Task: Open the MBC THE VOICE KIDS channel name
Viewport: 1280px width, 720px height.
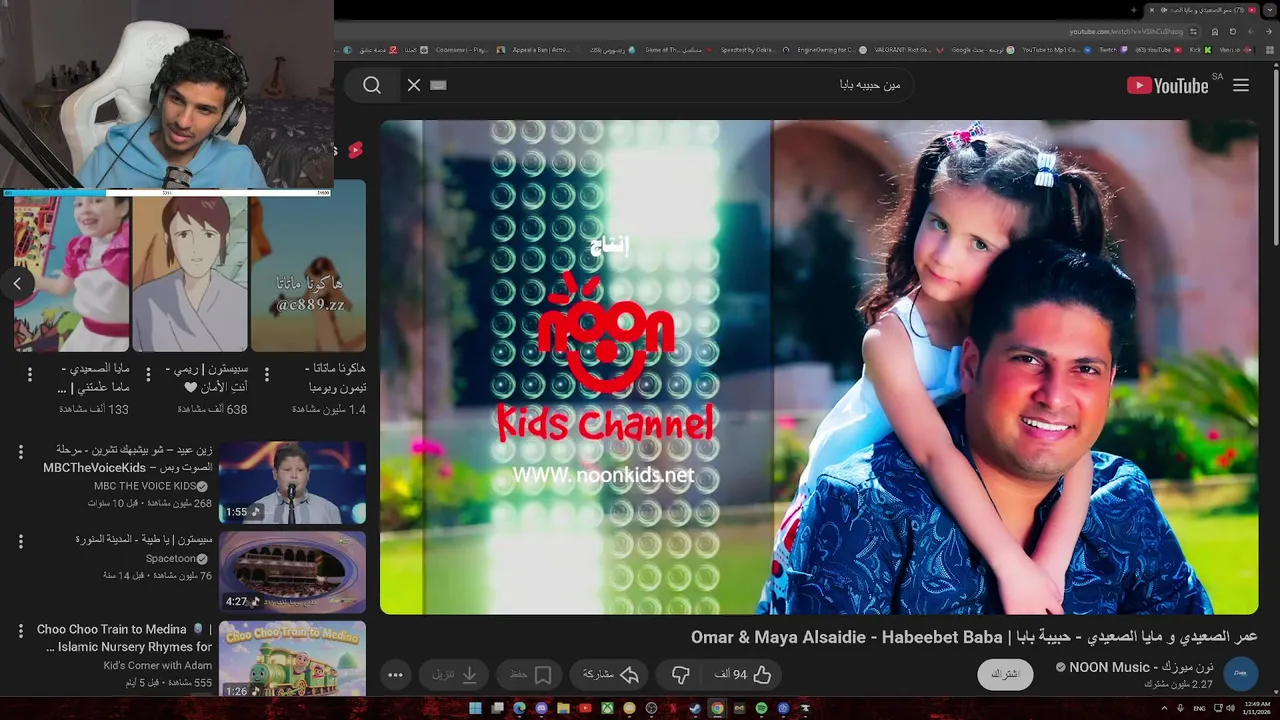Action: tap(145, 486)
